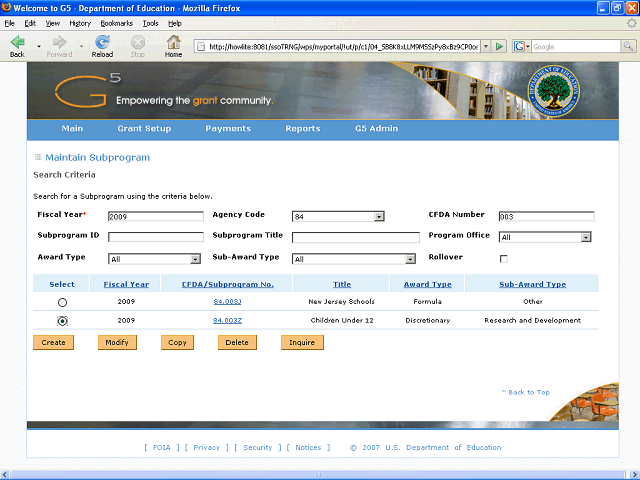Open the History menu
The image size is (640, 480).
(80, 23)
